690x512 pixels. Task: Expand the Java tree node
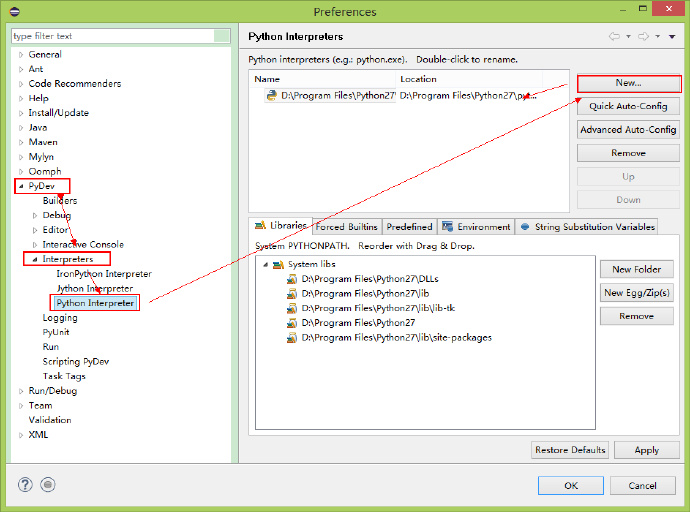click(x=21, y=128)
